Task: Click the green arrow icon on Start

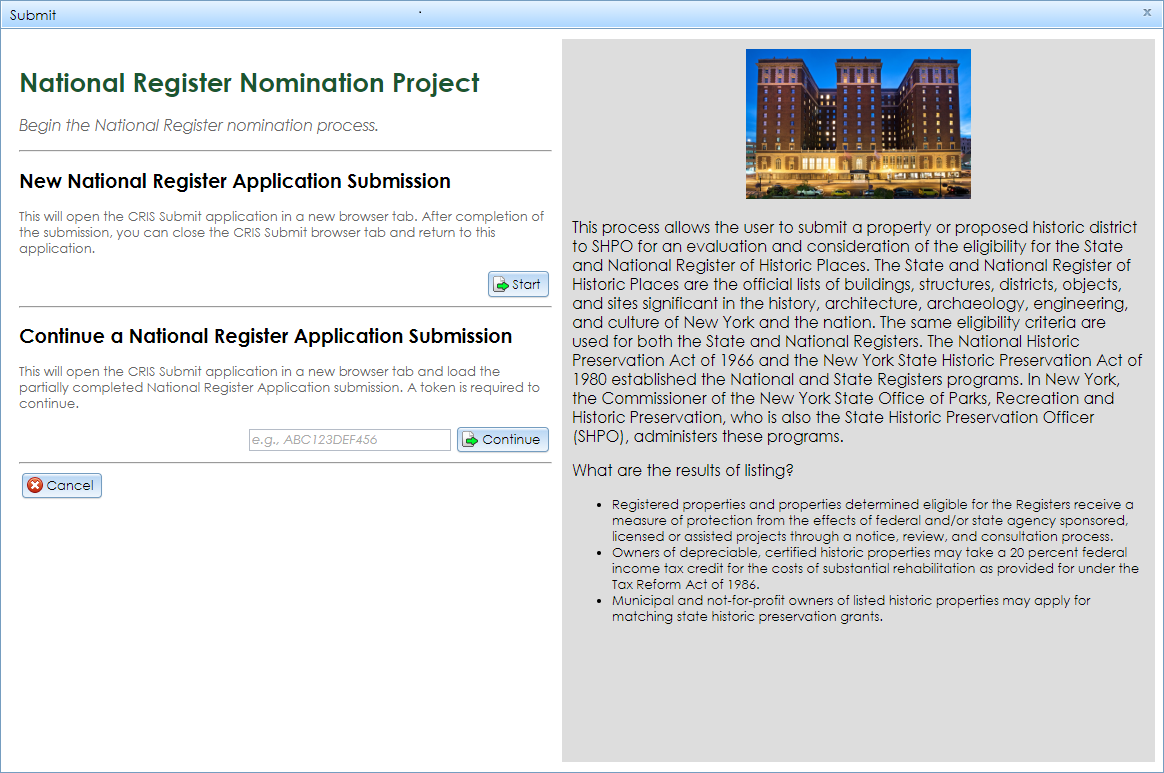Action: (x=500, y=284)
